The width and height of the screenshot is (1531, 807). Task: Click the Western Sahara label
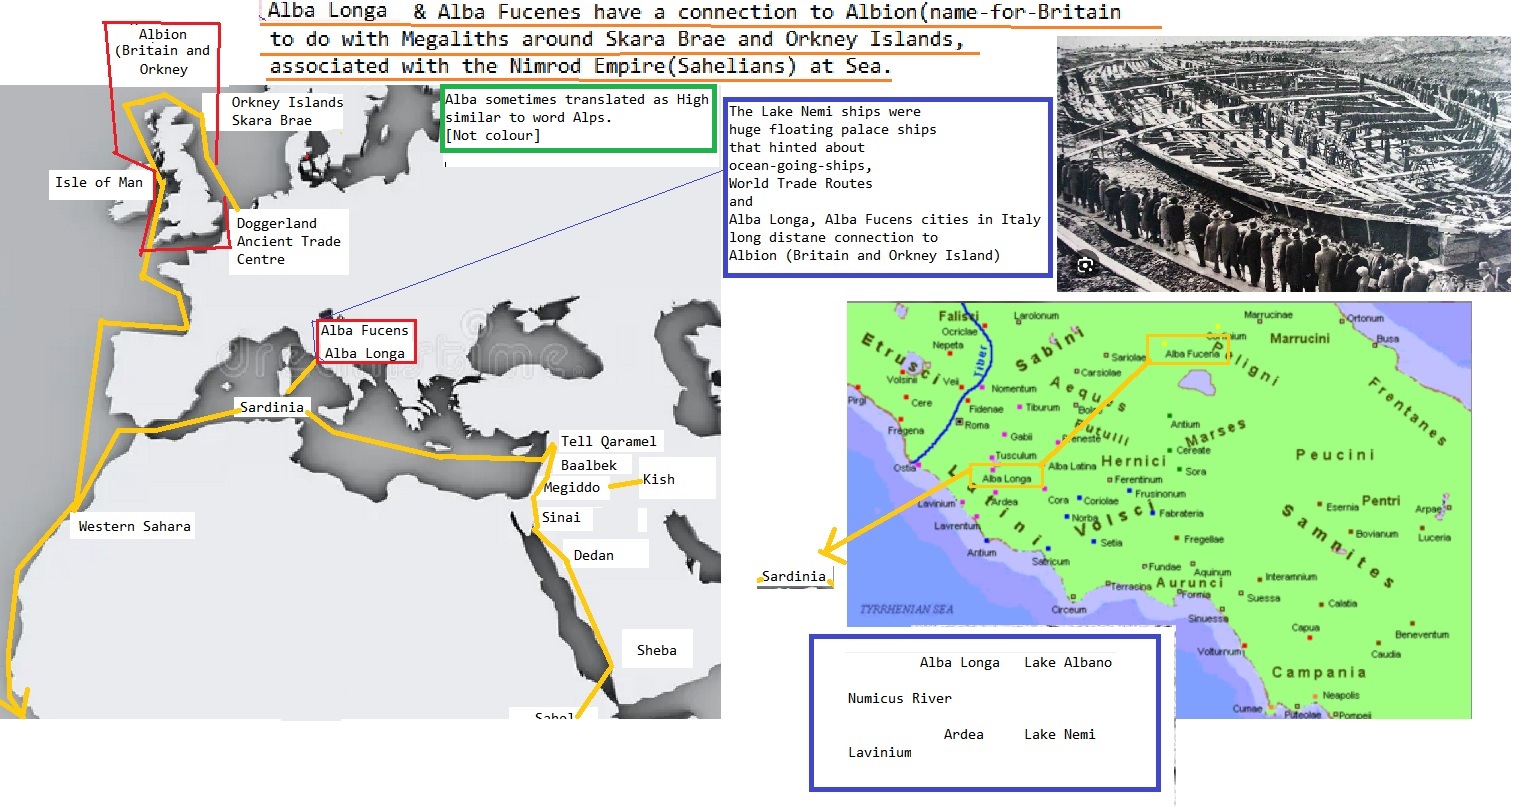click(x=134, y=526)
